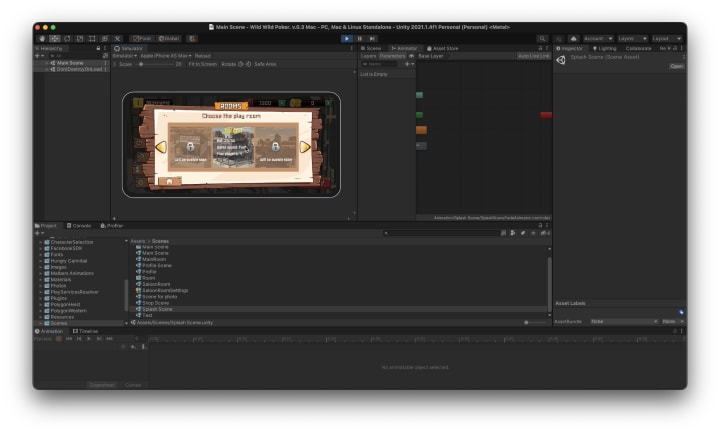Screen dimensions: 720x433
Task: Open the add parameter plus dropdown
Action: (x=409, y=64)
